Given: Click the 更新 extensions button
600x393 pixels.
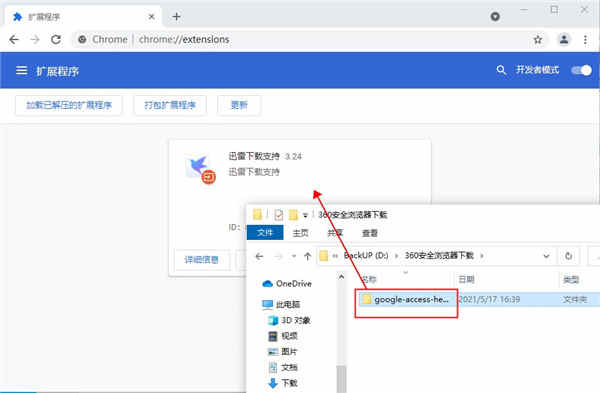Looking at the screenshot, I should click(x=239, y=105).
